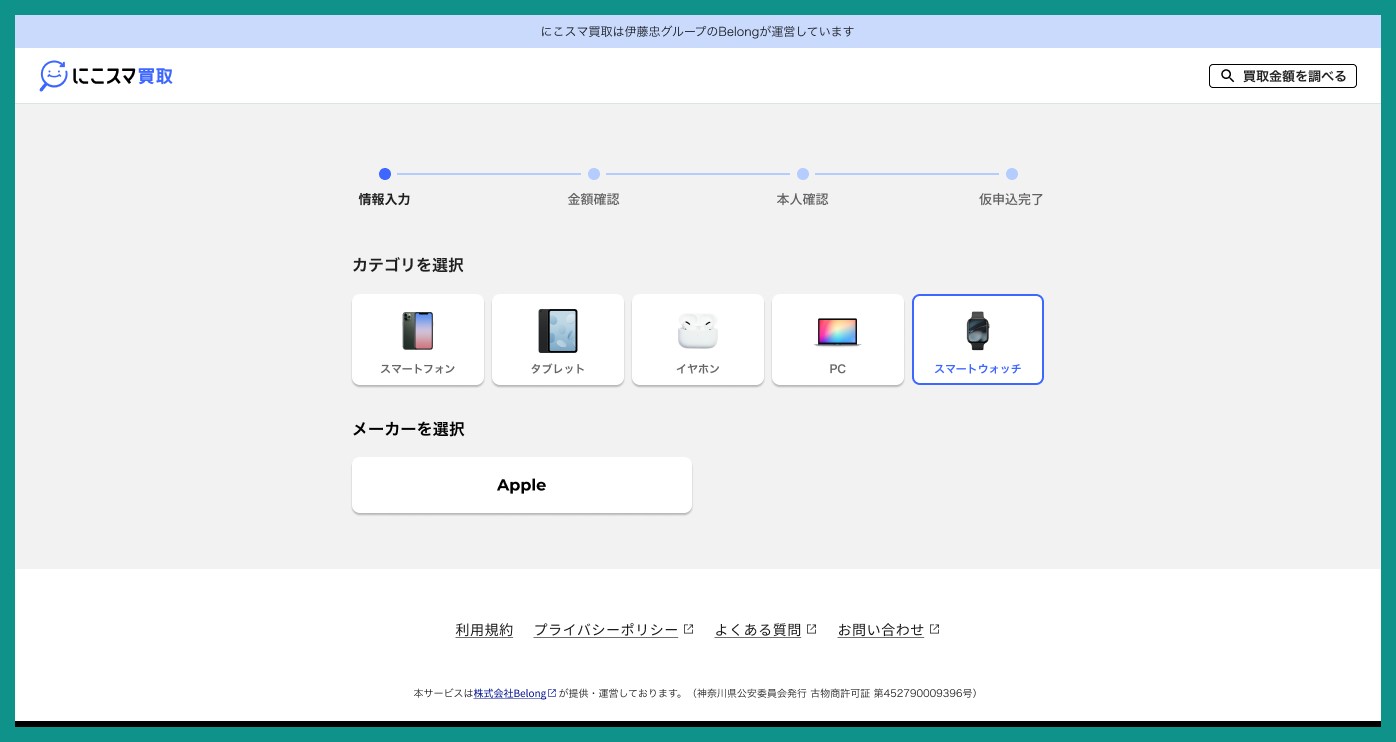Click external link icon beside お問い合わせ
Screen dimensions: 1396x742
934,629
